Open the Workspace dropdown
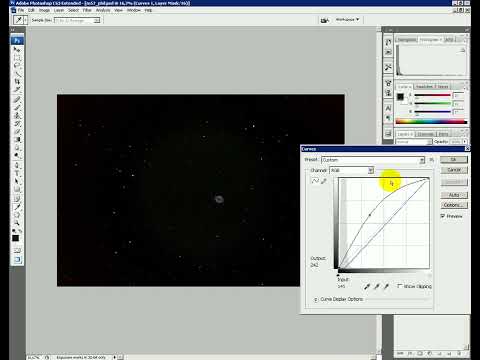Screen dimensions: 480x360 pyautogui.click(x=347, y=20)
